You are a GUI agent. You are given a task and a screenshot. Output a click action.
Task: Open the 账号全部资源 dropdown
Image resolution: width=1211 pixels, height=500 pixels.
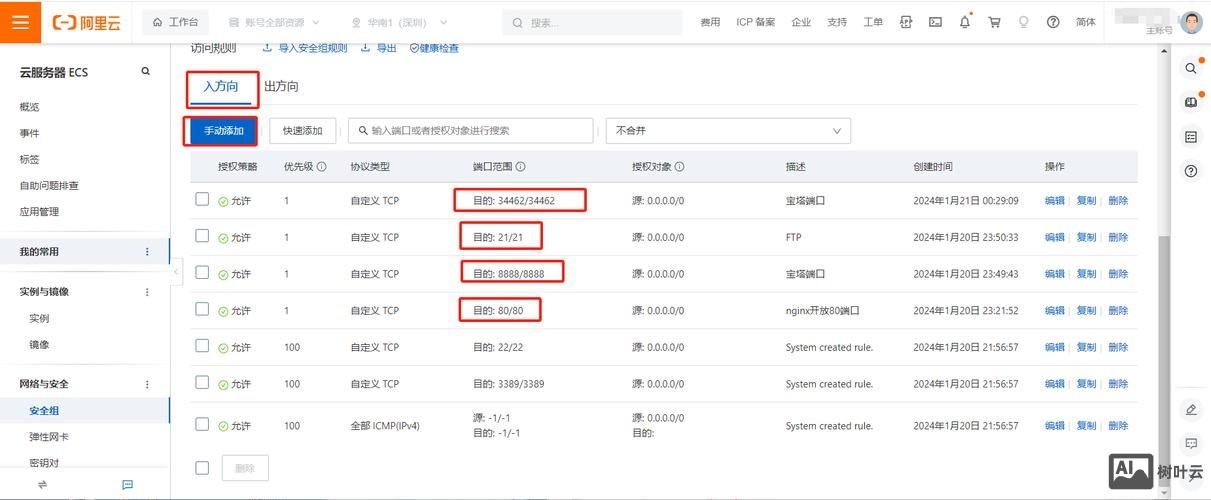(x=274, y=22)
